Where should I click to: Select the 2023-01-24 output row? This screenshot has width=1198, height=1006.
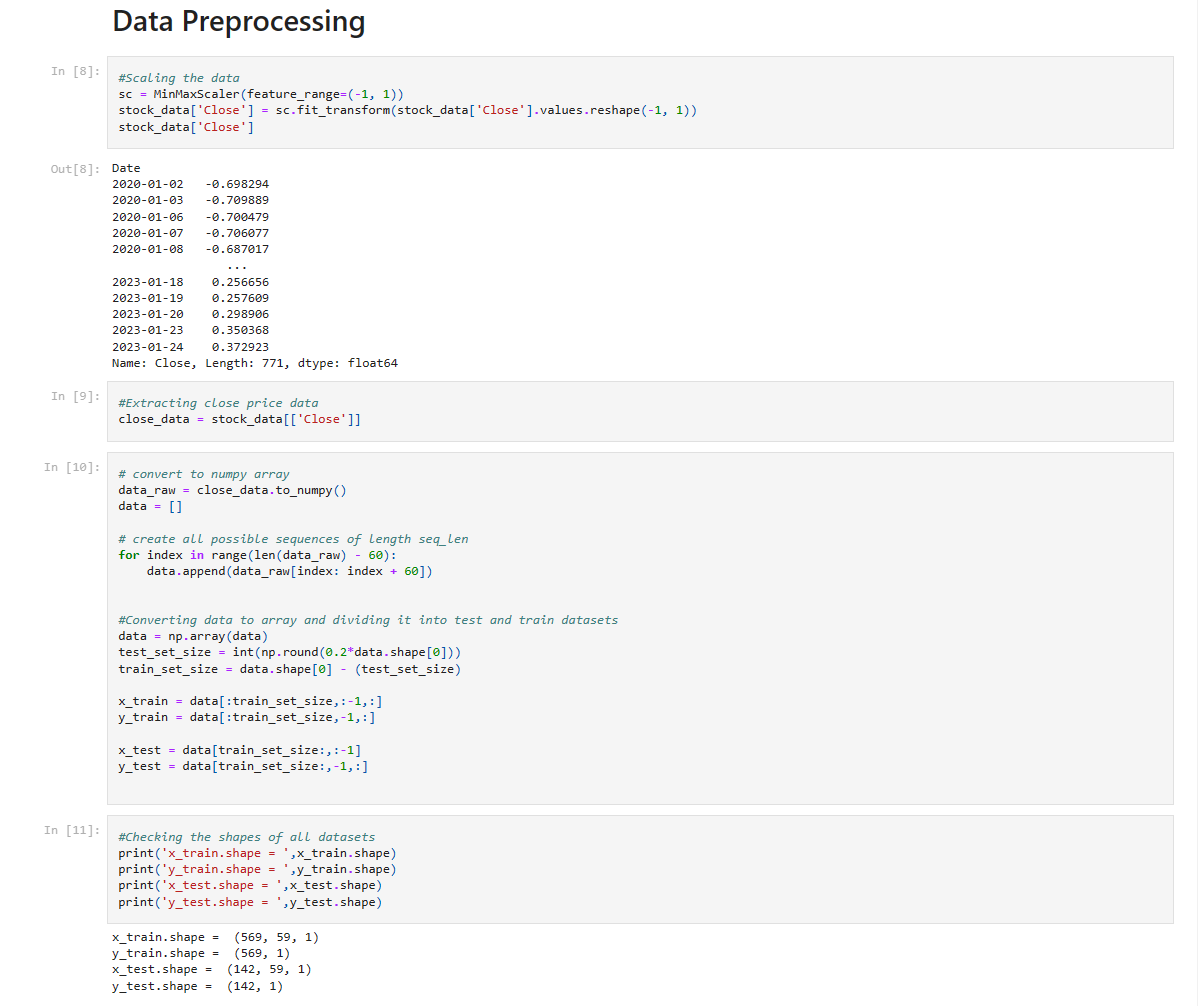[x=190, y=347]
